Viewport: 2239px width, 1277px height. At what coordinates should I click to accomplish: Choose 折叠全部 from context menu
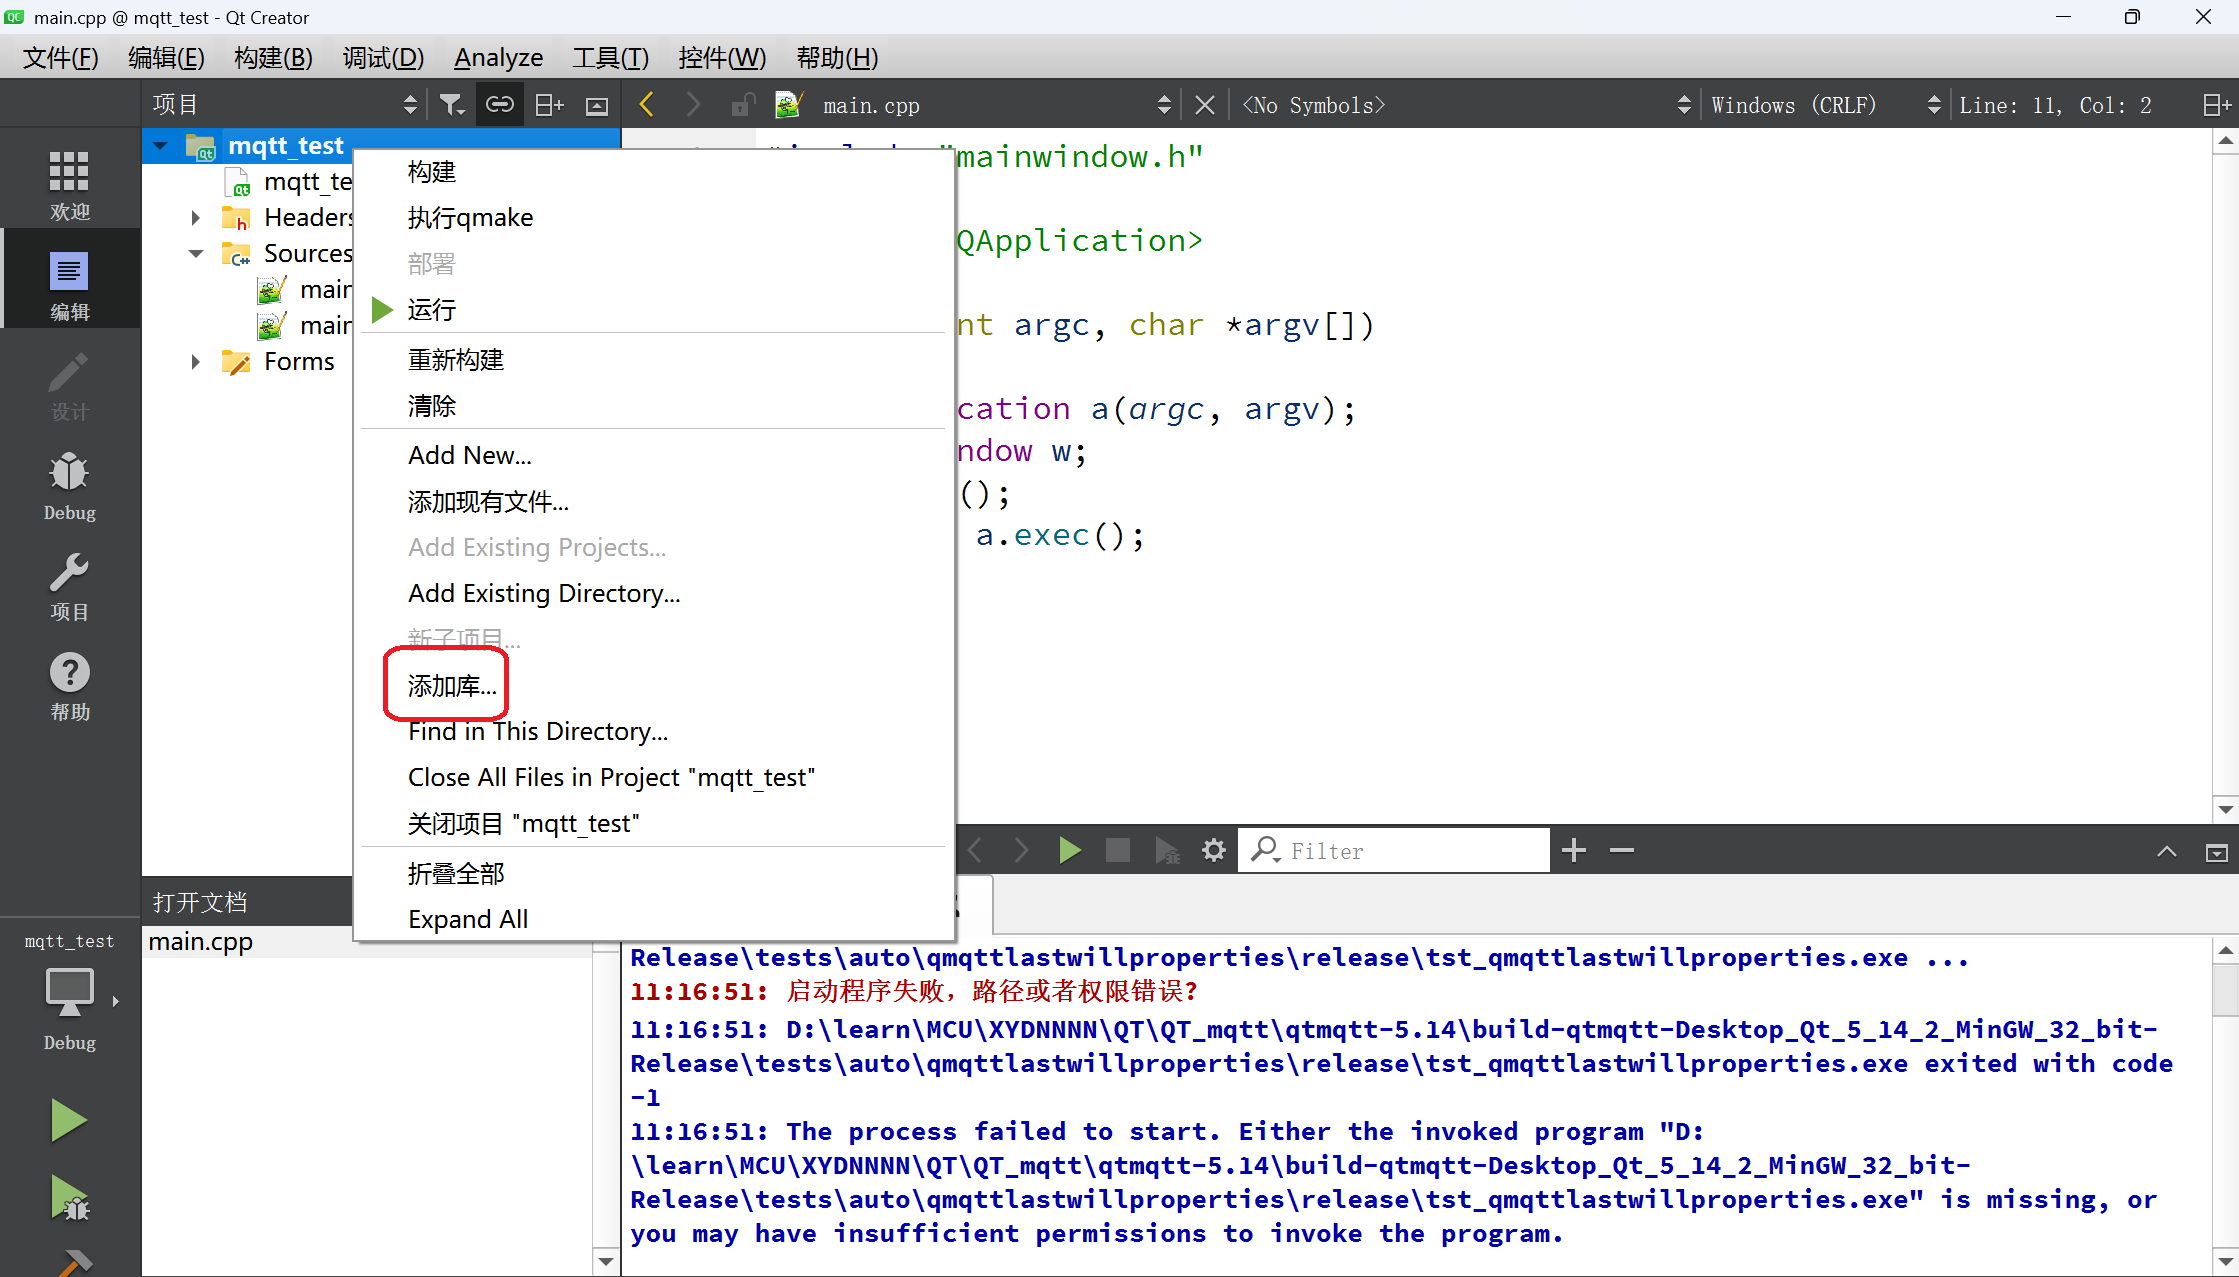(654, 874)
